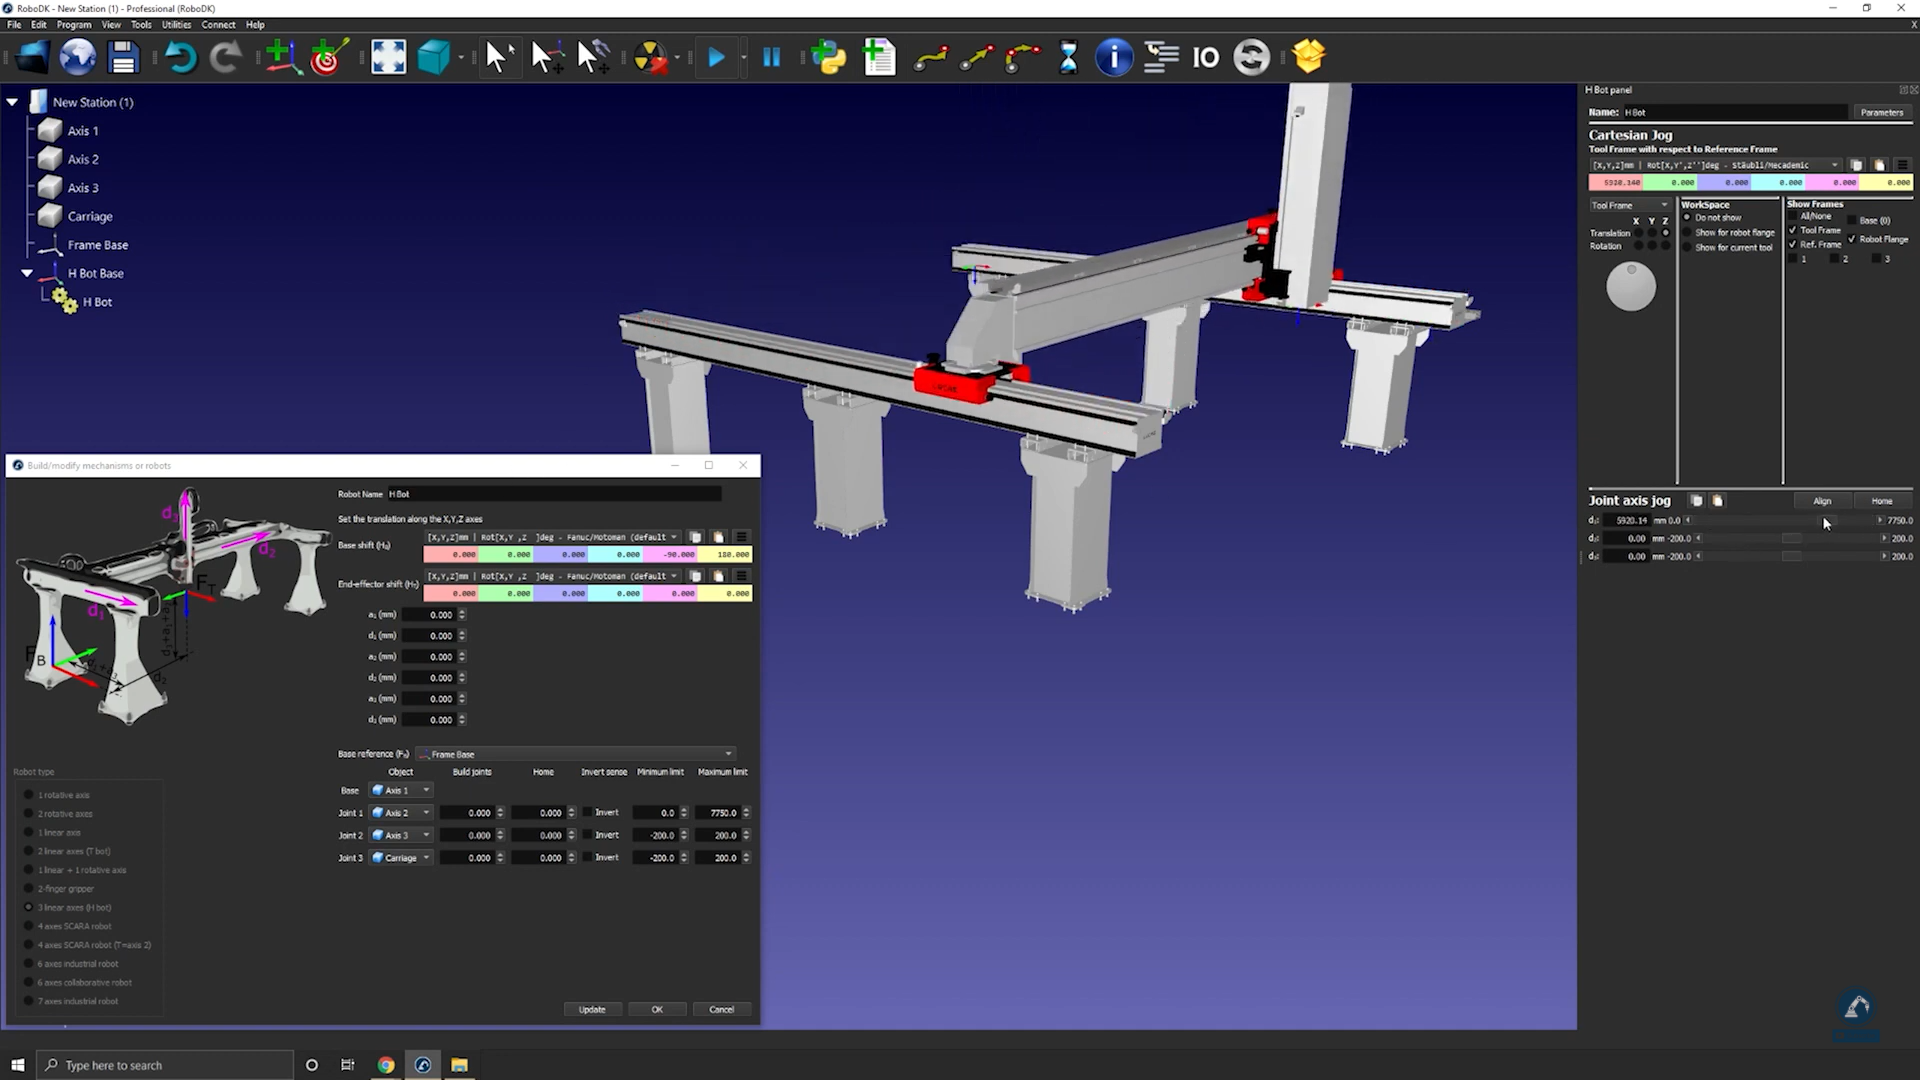The height and width of the screenshot is (1080, 1920).
Task: Click the Update button
Action: [592, 1010]
